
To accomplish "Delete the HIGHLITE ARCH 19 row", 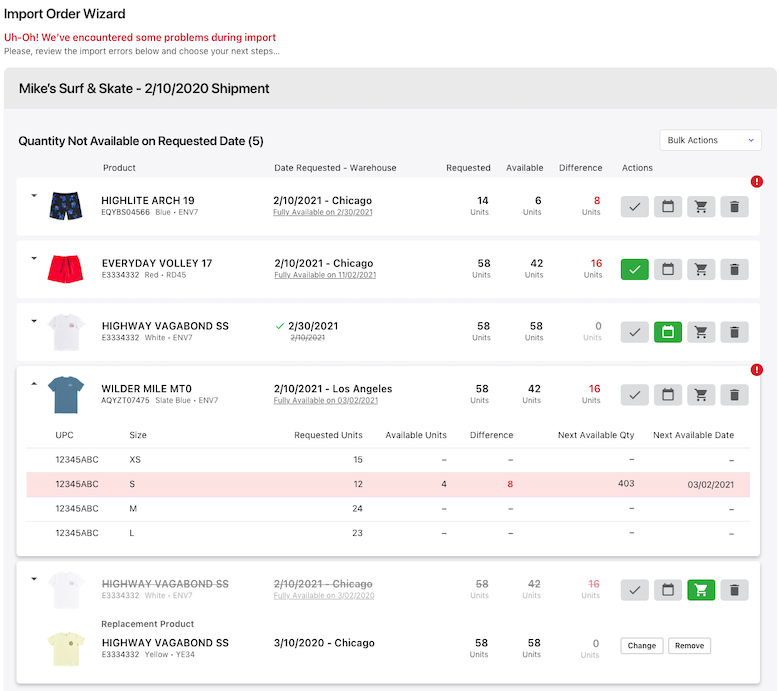I will (x=734, y=207).
